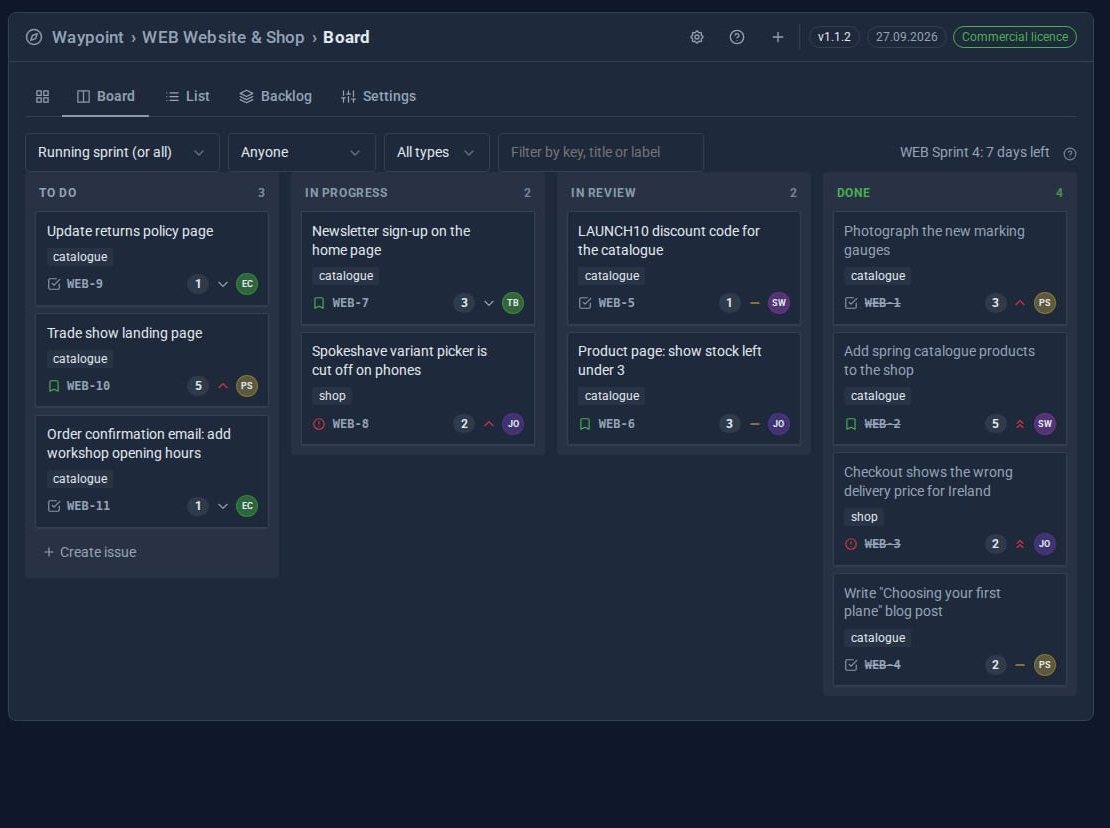This screenshot has width=1110, height=828.
Task: Click the sprint info help icon
Action: tap(1070, 154)
